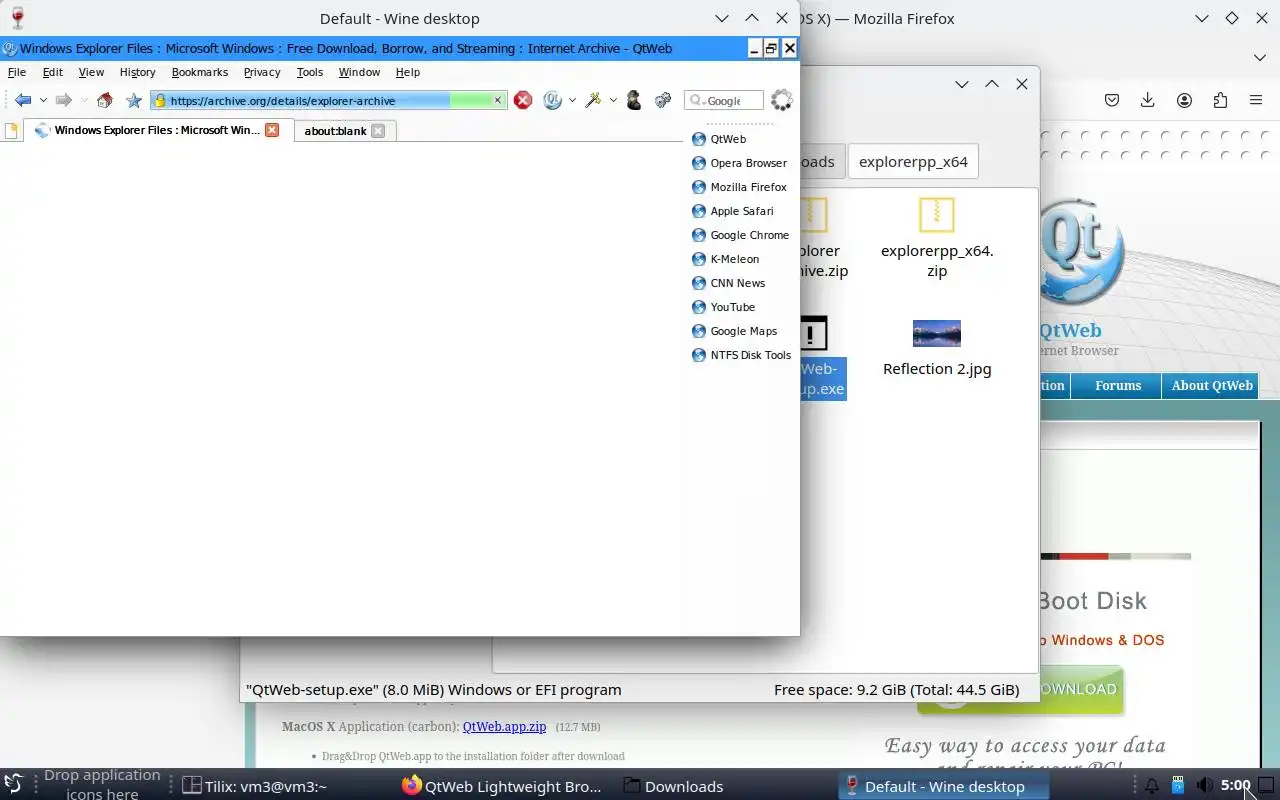Open the History menu in QtWeb

(137, 72)
